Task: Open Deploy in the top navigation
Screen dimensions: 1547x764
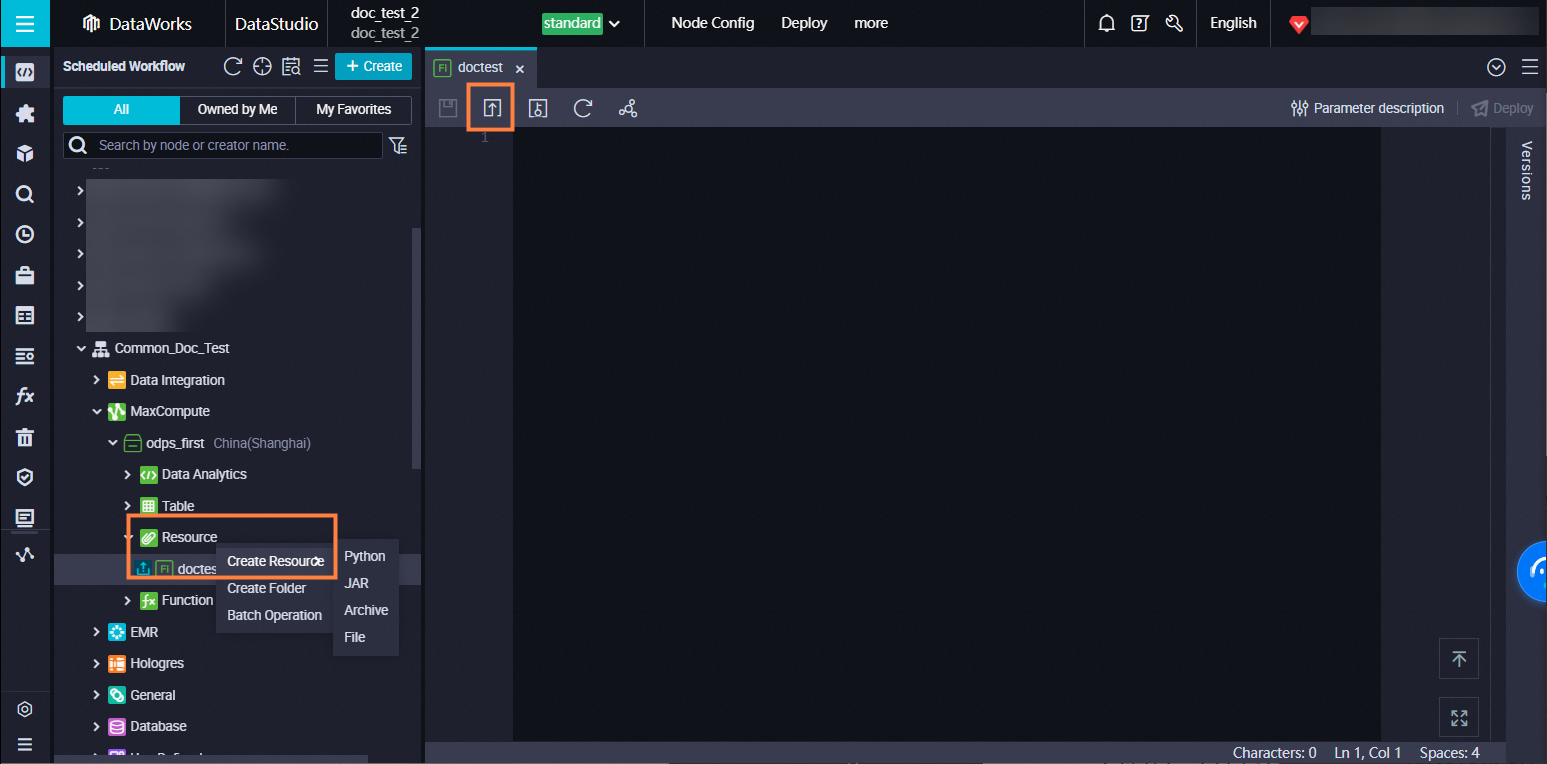Action: click(x=804, y=23)
